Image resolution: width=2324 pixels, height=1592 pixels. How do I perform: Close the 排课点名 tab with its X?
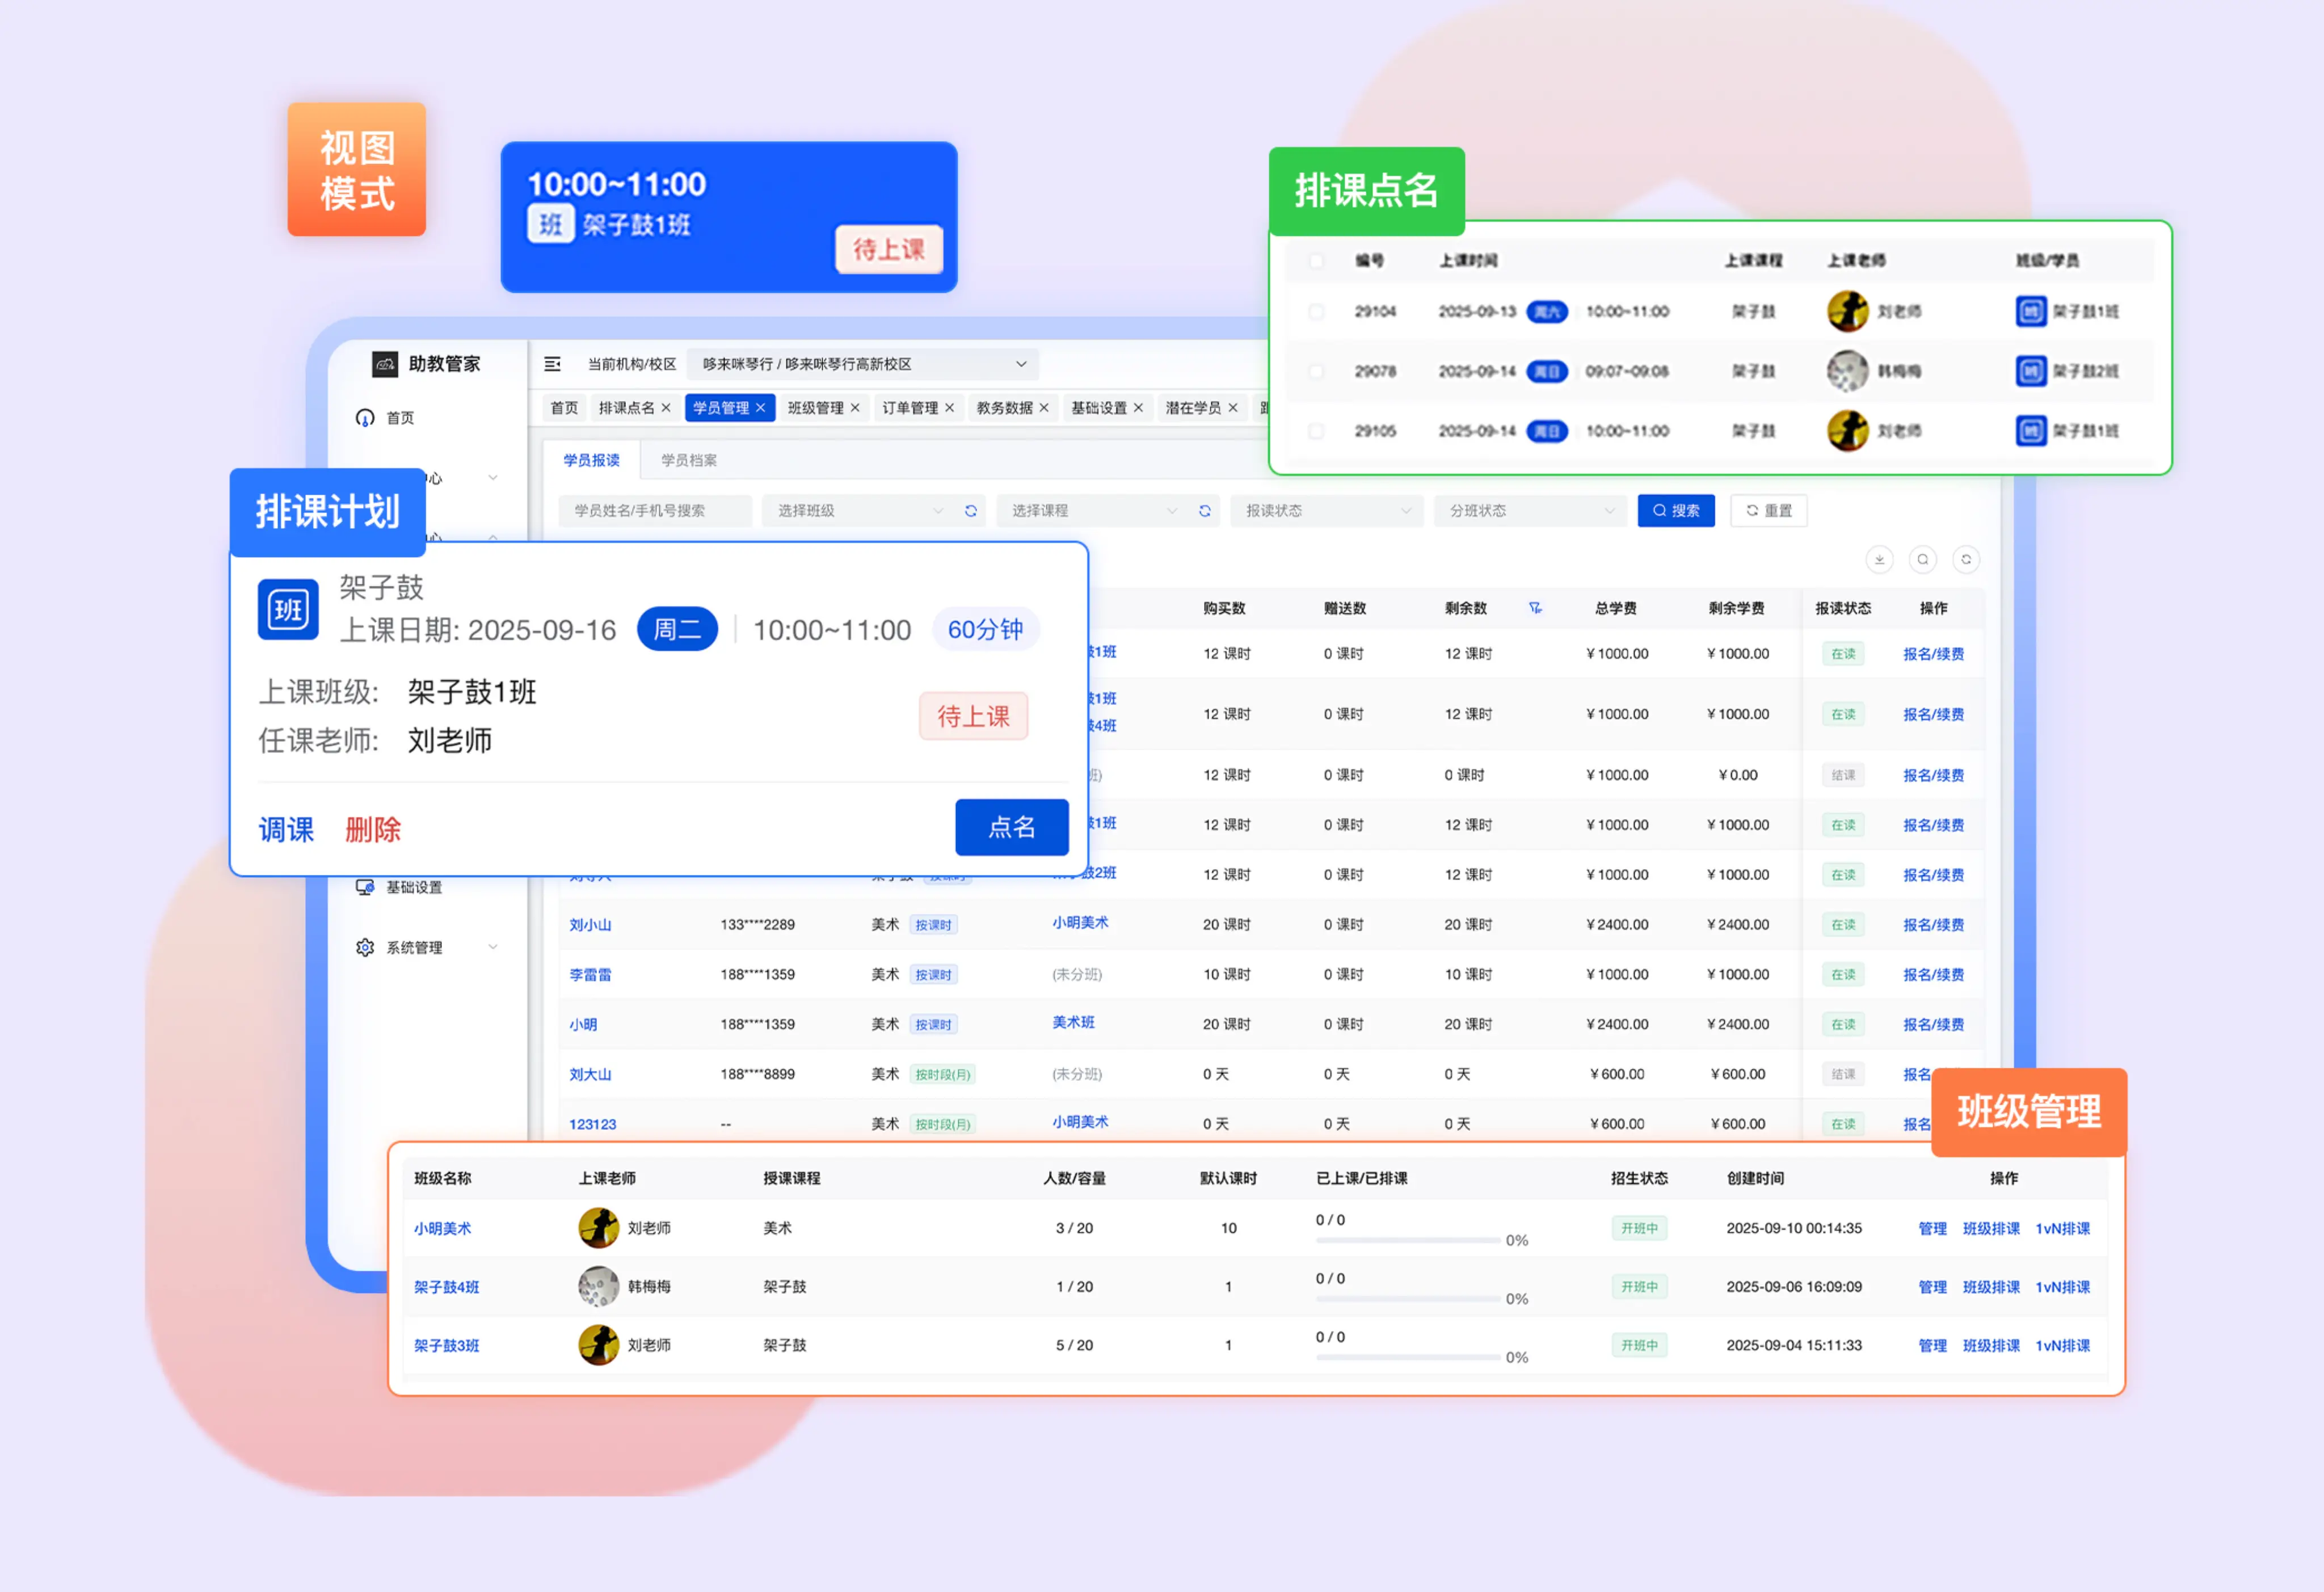[x=666, y=408]
